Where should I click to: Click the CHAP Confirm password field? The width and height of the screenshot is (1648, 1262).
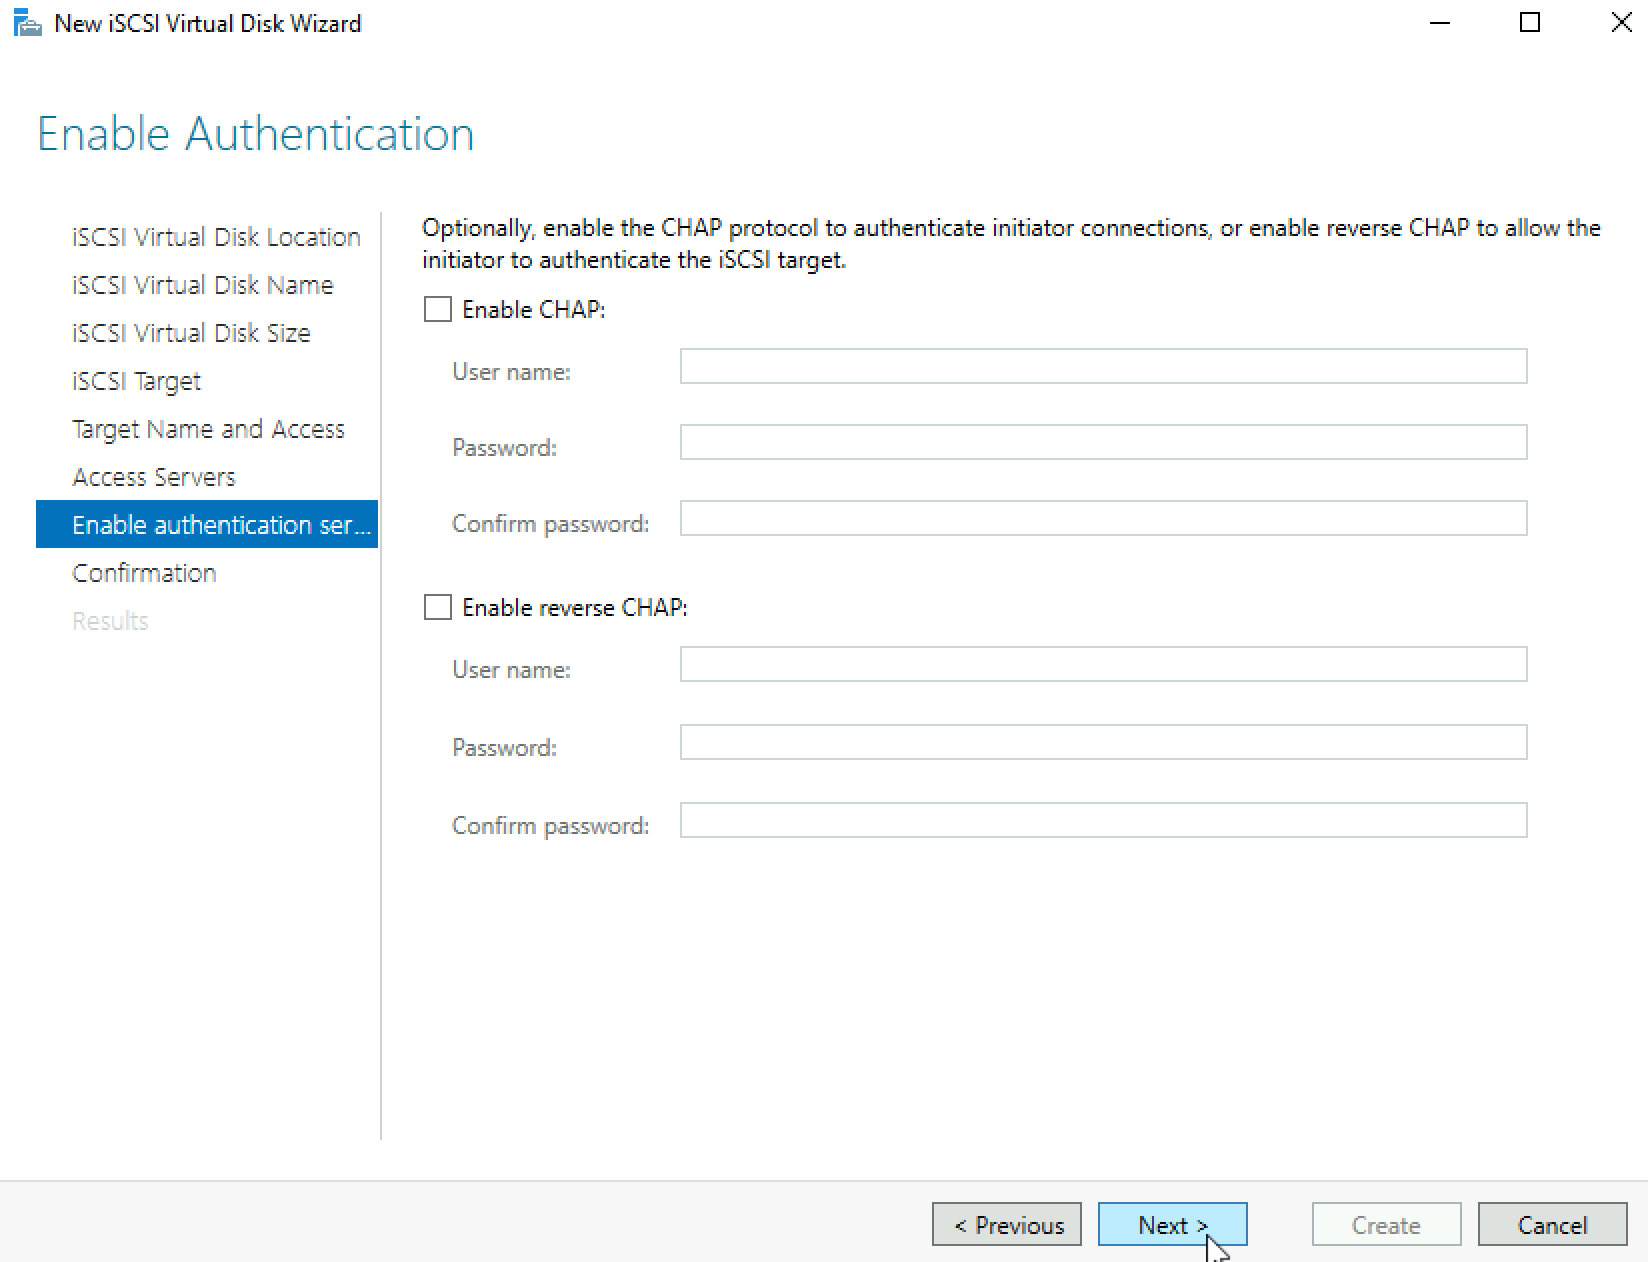click(x=1103, y=518)
